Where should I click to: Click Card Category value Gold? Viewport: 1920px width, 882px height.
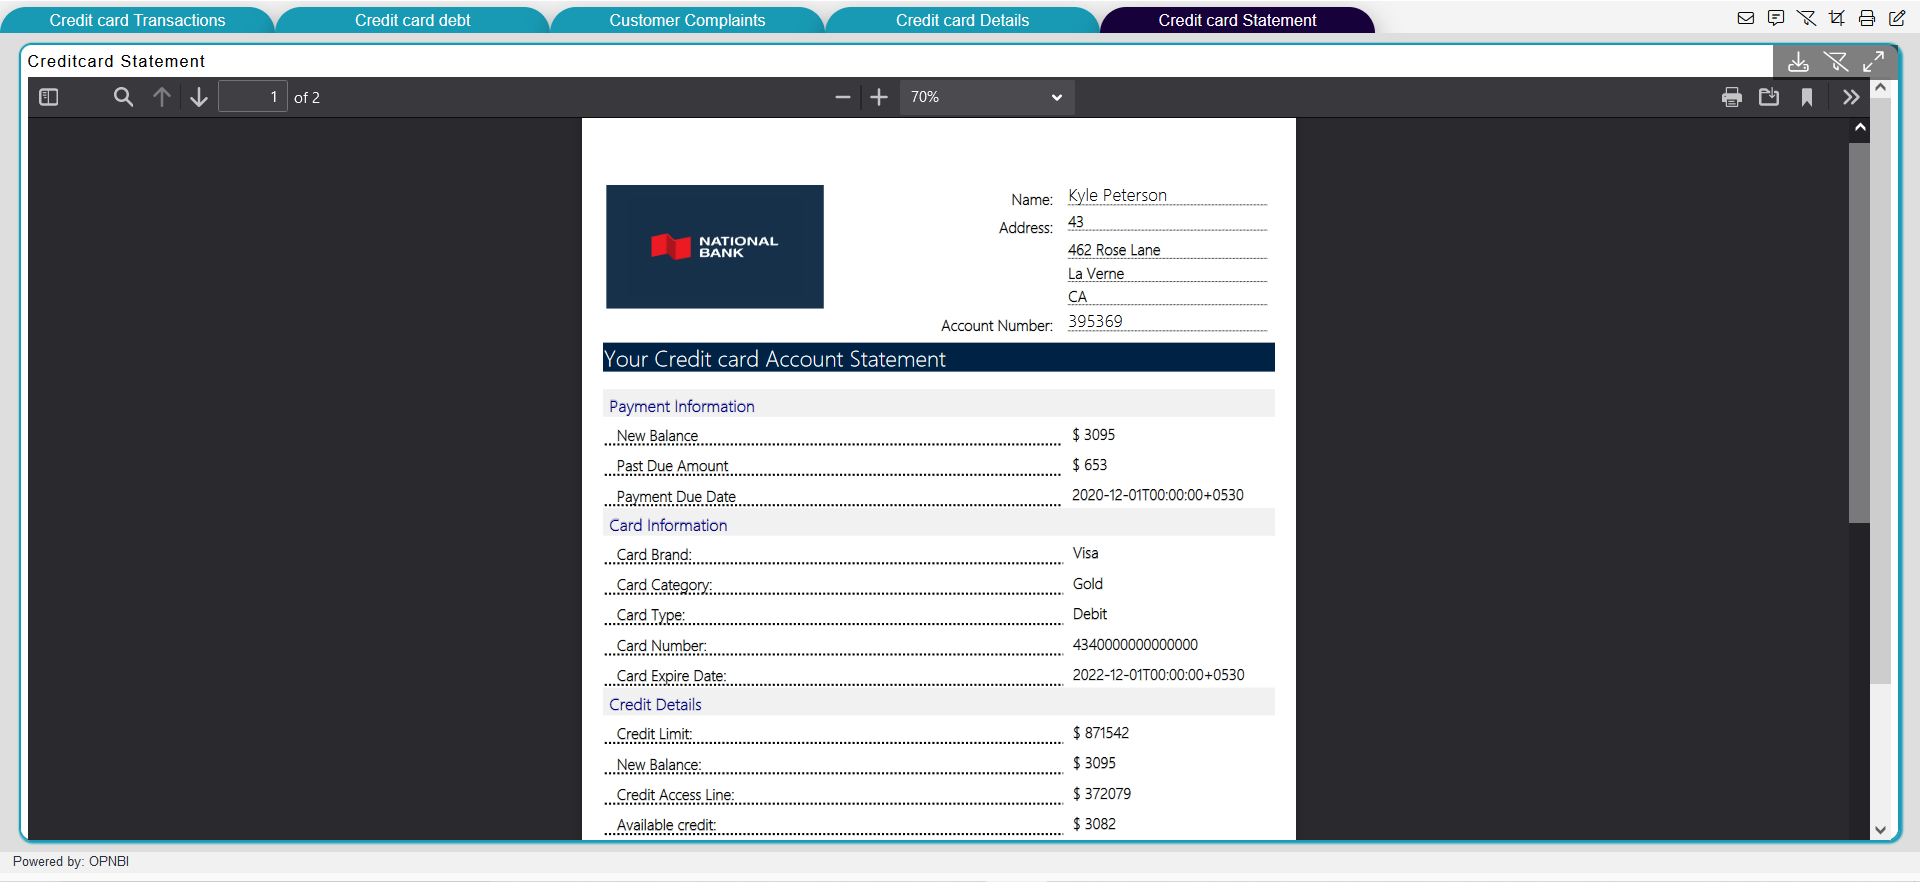(1088, 584)
